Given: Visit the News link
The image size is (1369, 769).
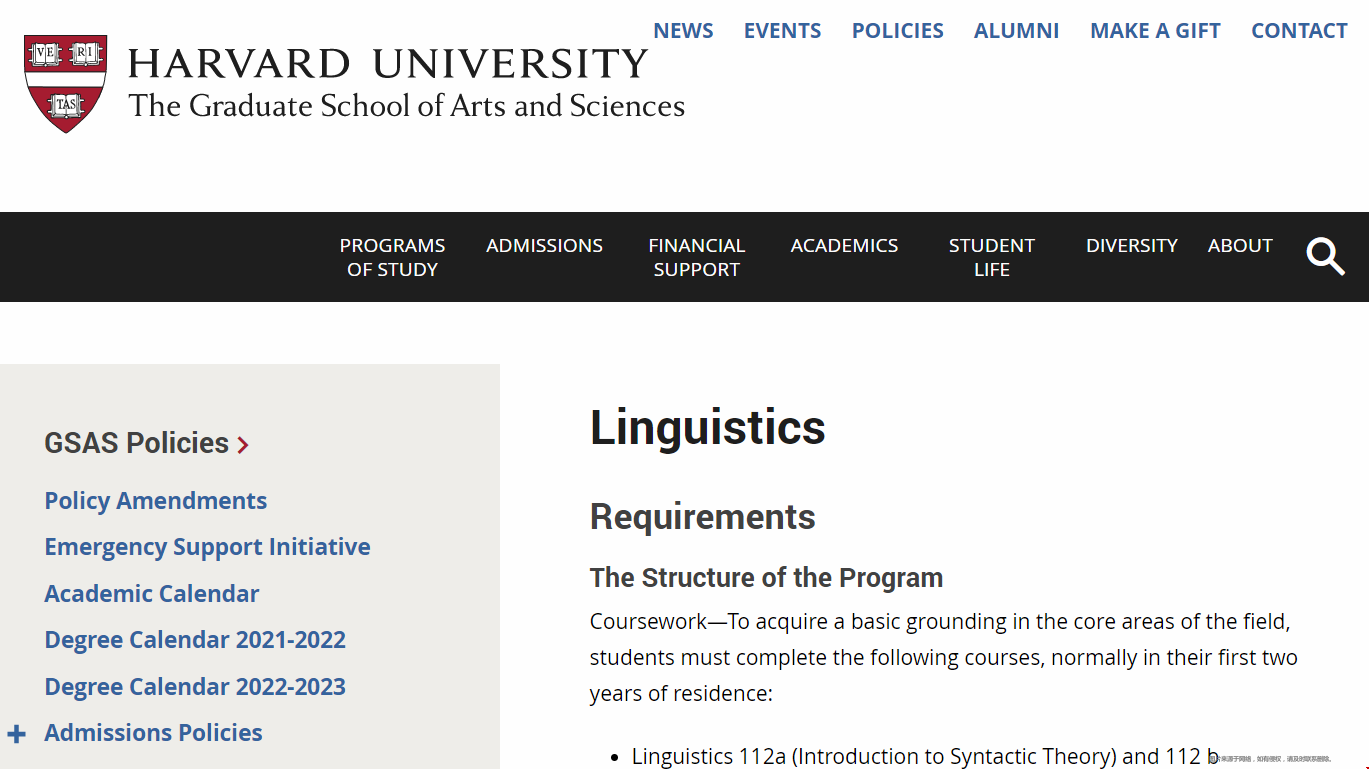Looking at the screenshot, I should 683,31.
